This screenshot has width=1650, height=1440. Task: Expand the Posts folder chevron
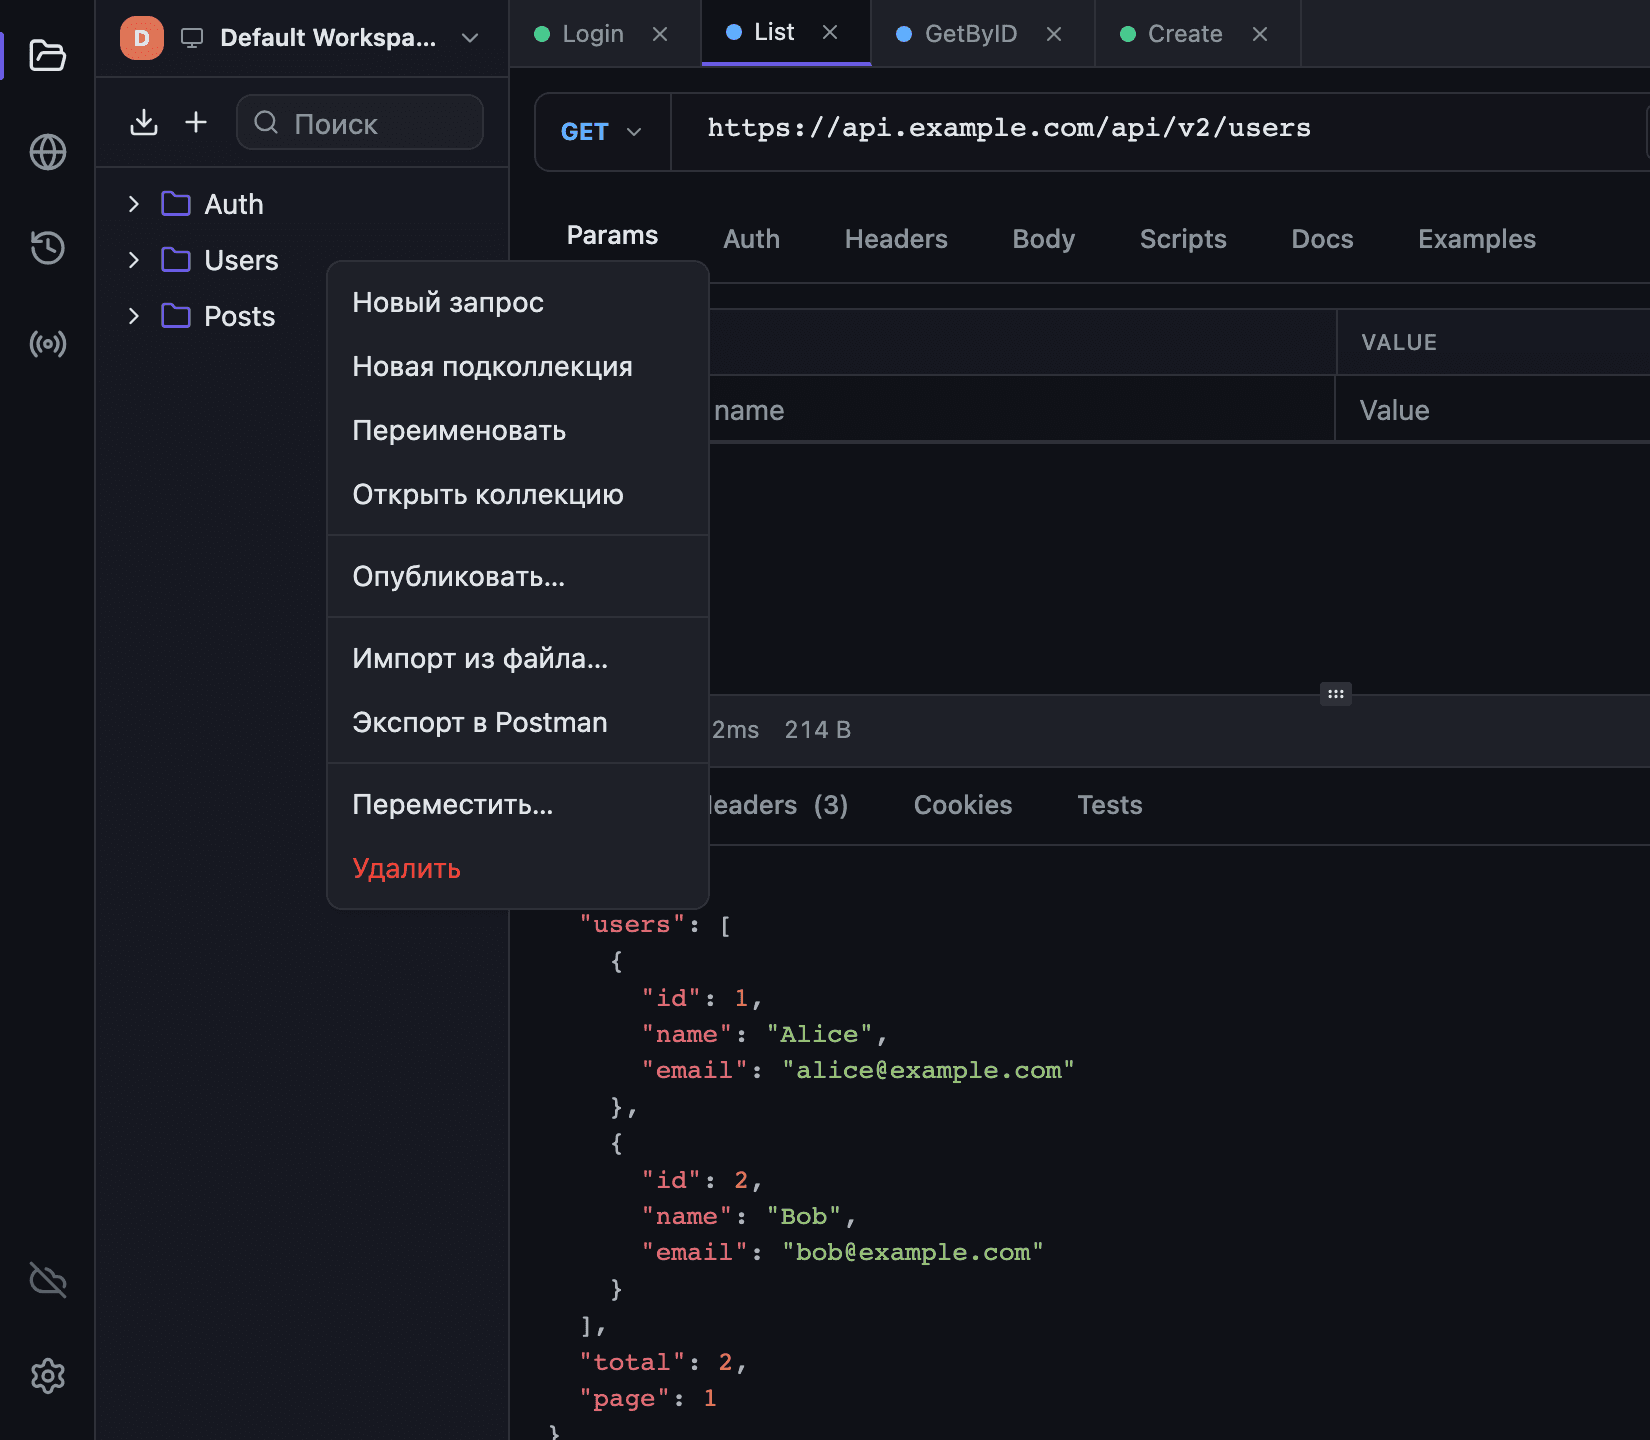tap(134, 316)
